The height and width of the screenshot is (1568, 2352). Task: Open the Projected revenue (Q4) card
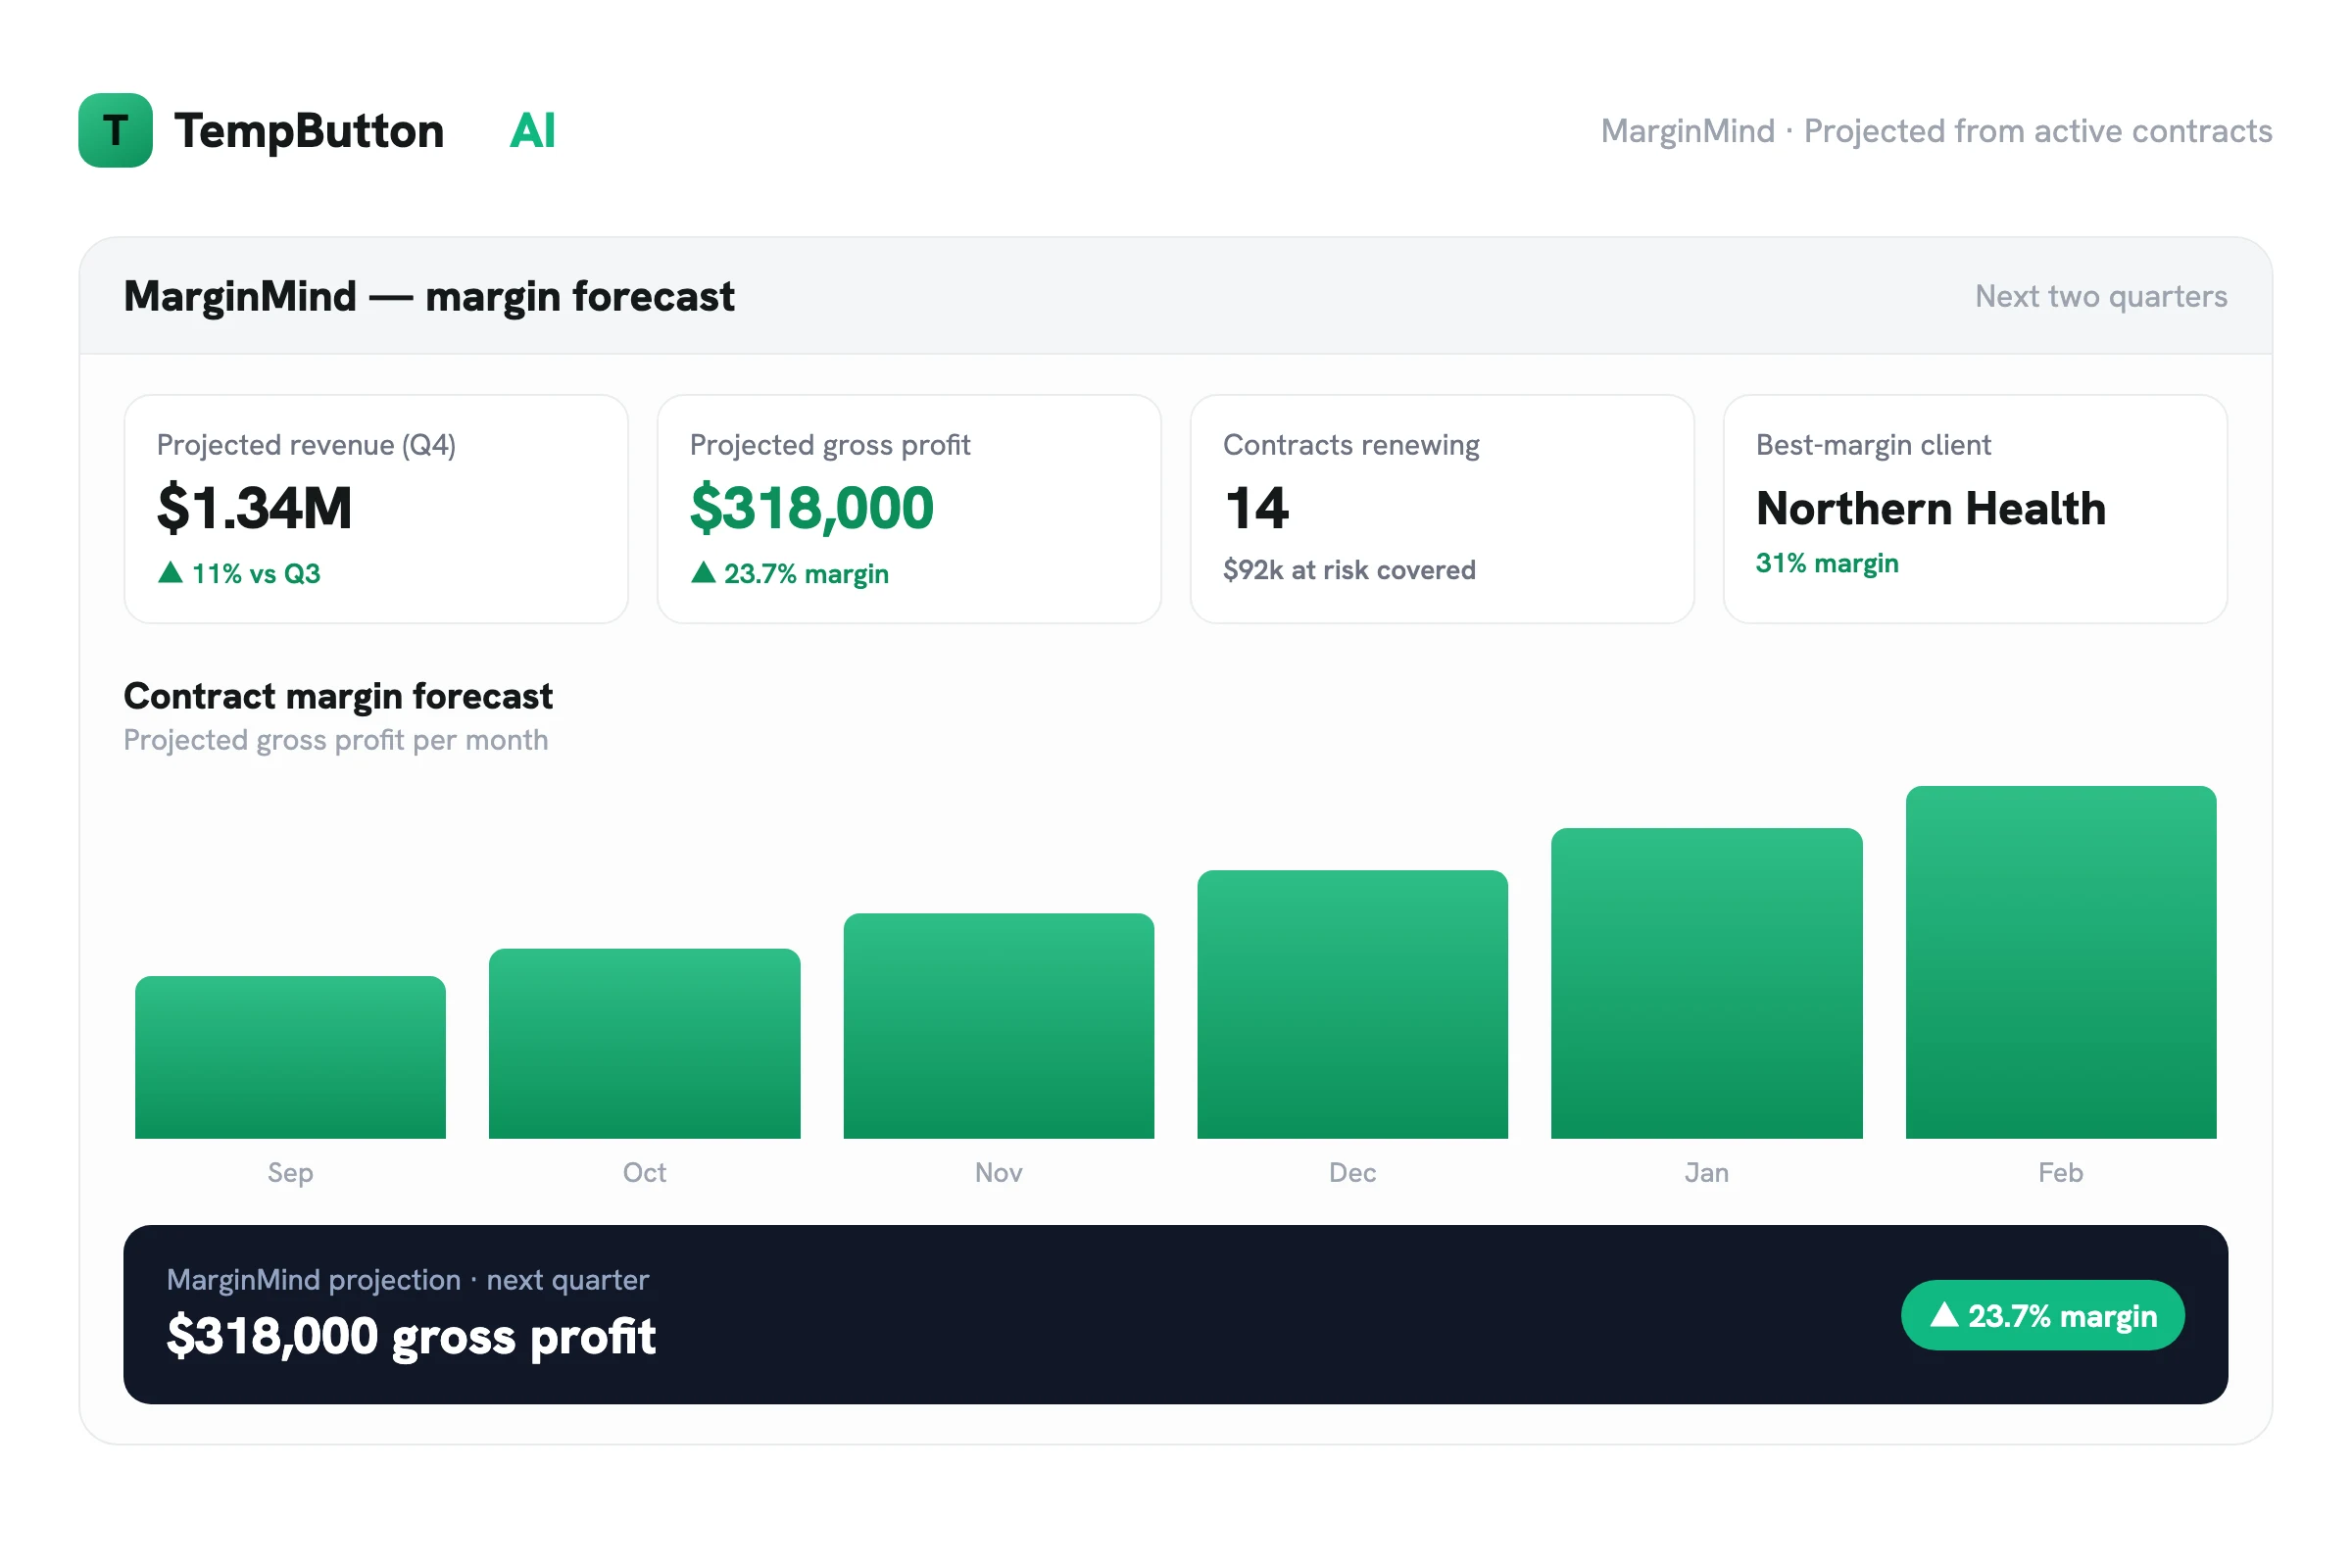pos(376,509)
